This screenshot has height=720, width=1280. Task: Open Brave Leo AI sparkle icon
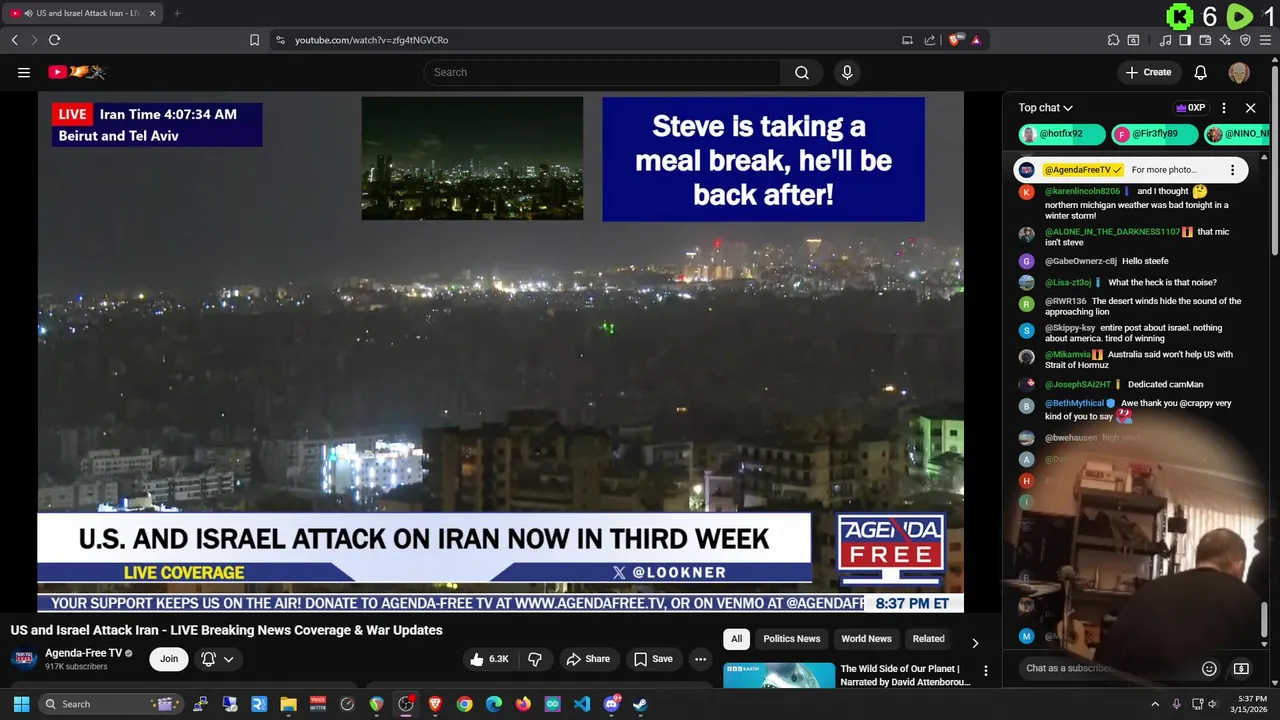pos(1225,40)
